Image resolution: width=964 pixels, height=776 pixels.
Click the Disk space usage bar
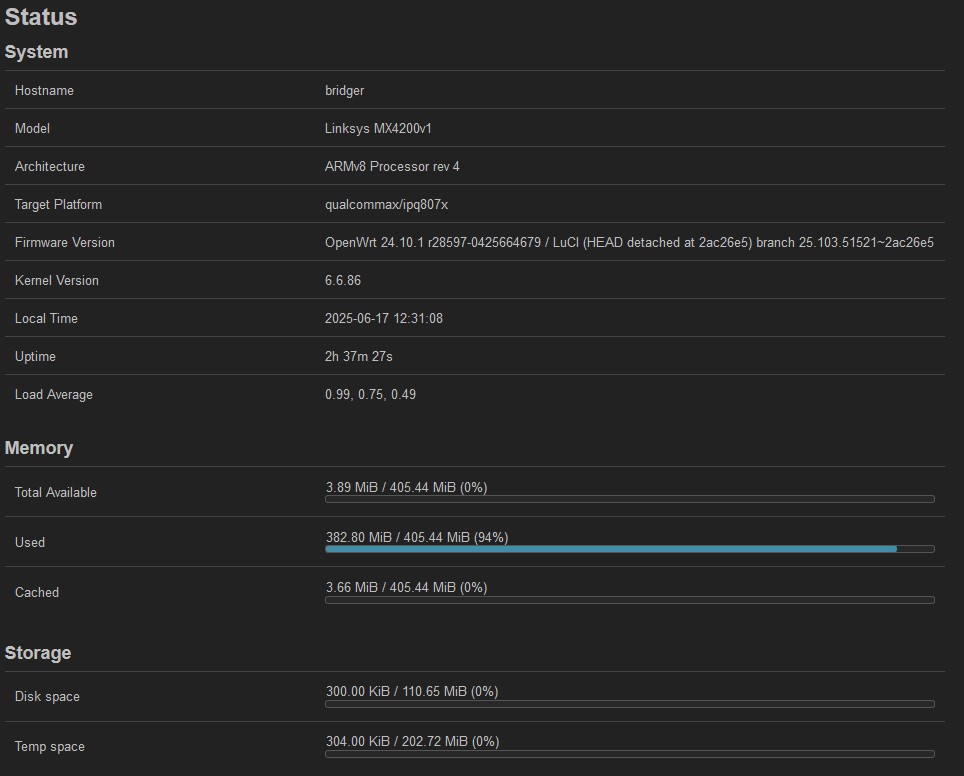coord(630,704)
